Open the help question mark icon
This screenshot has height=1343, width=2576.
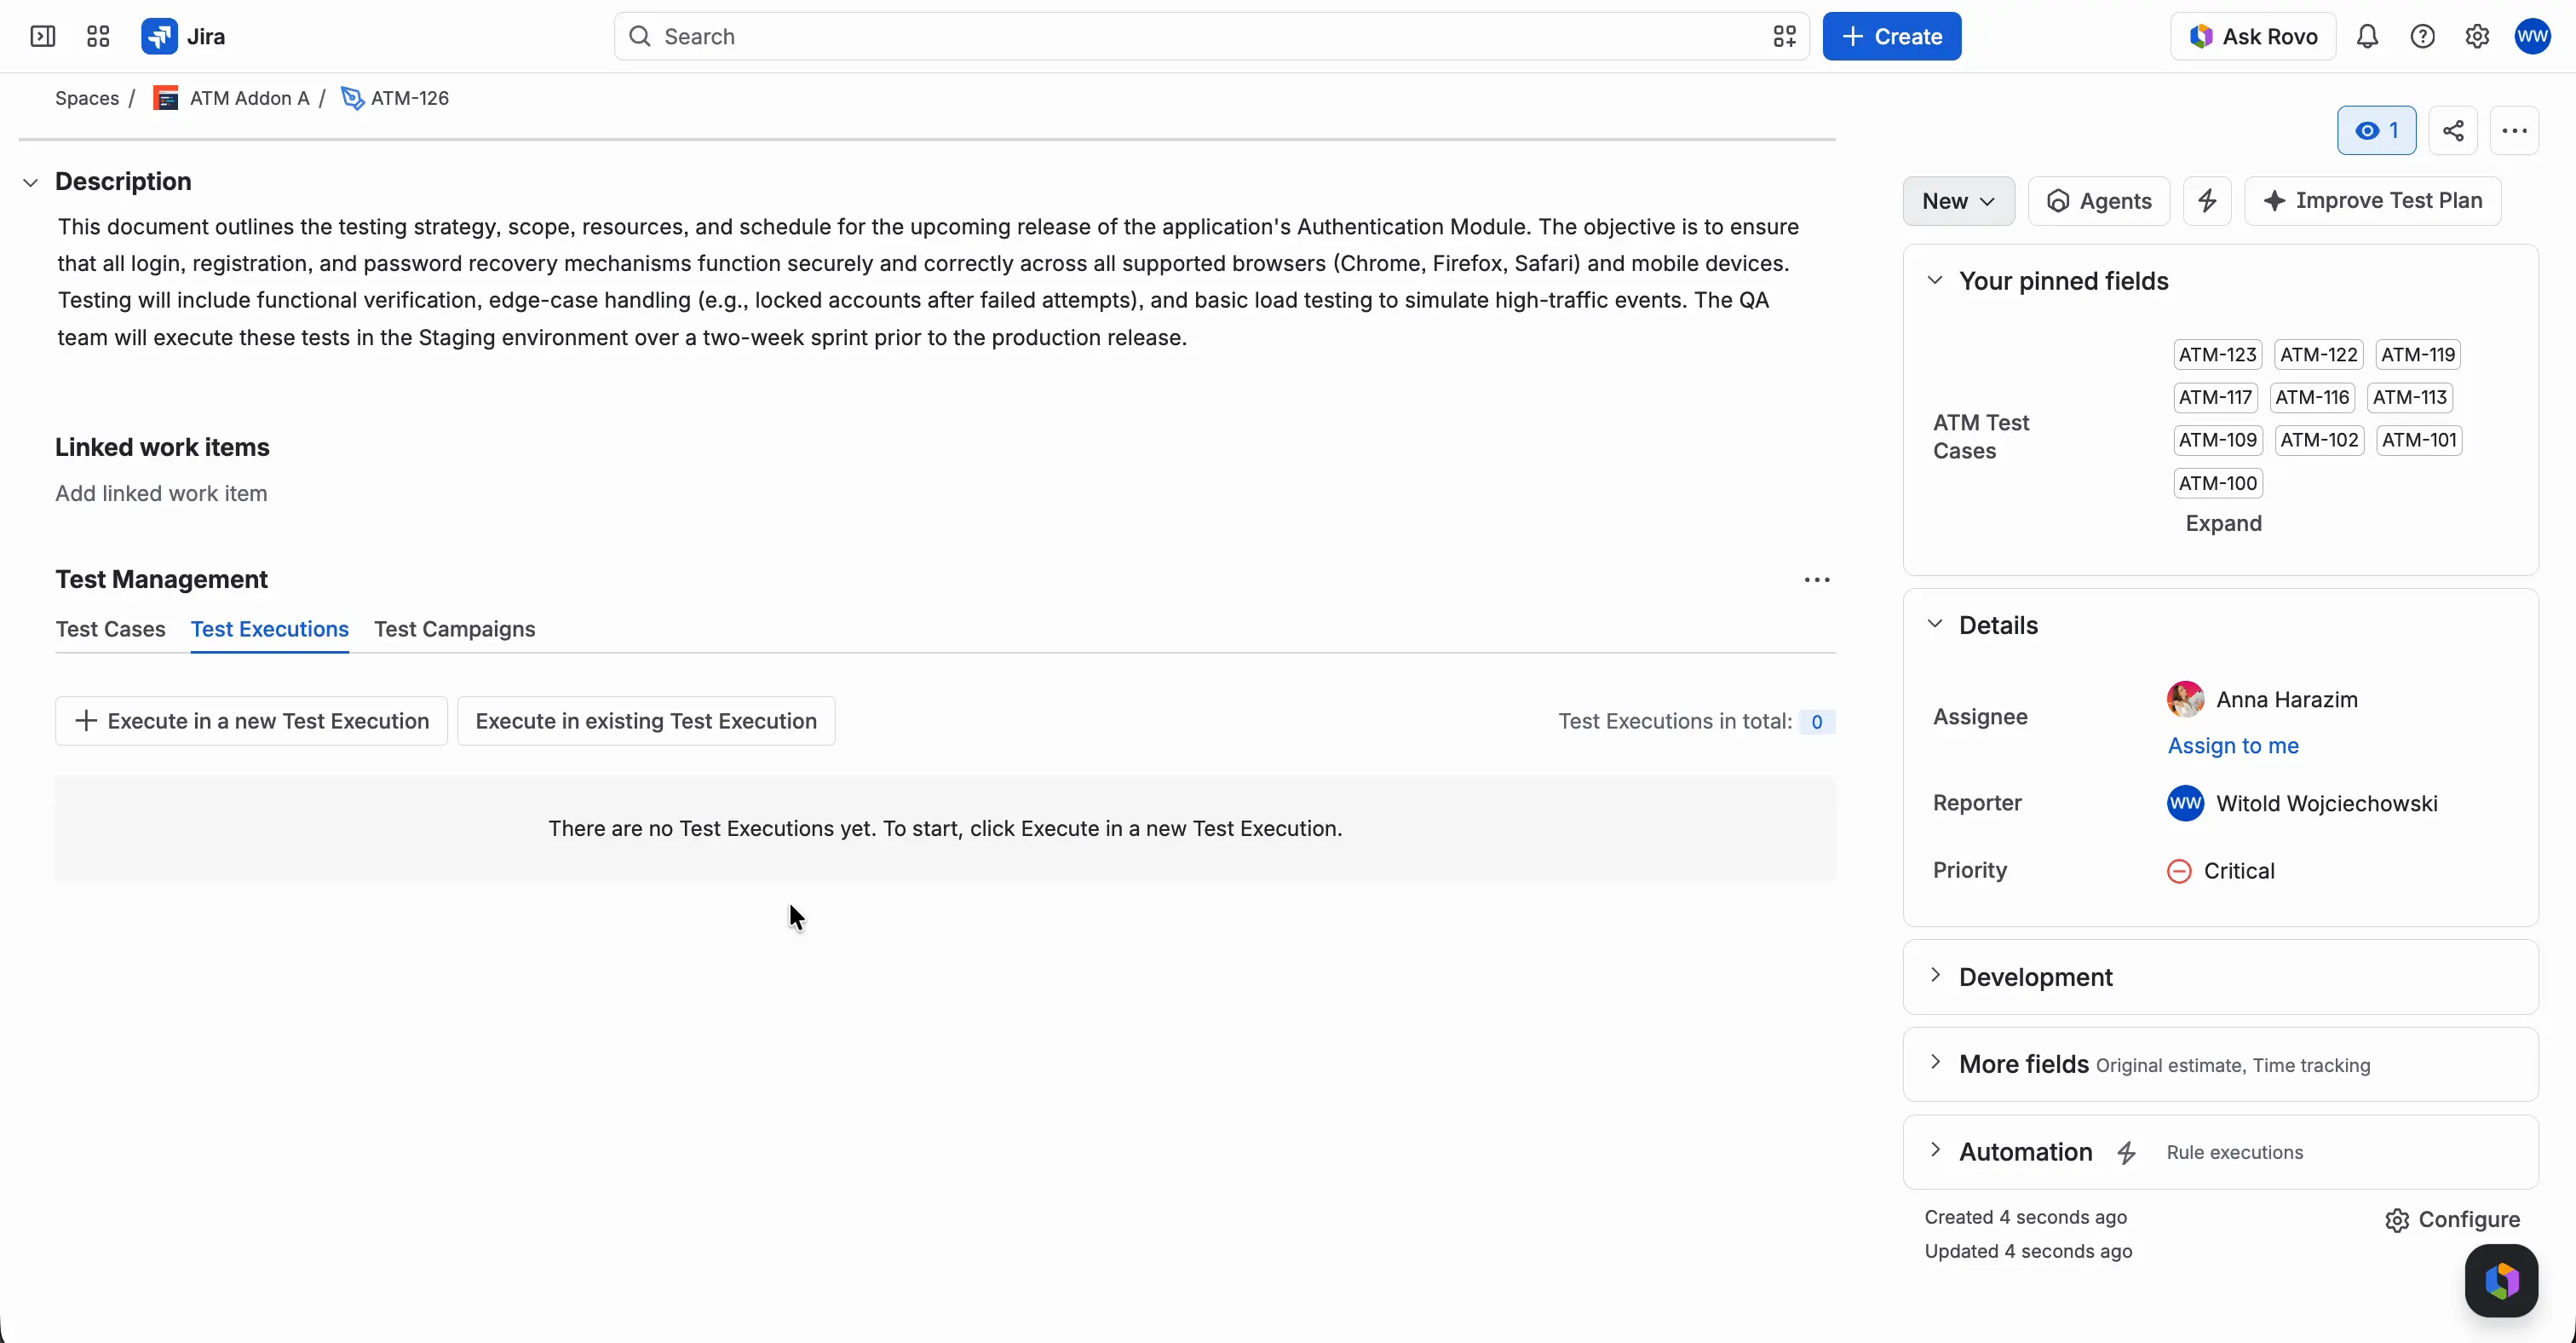(x=2422, y=37)
